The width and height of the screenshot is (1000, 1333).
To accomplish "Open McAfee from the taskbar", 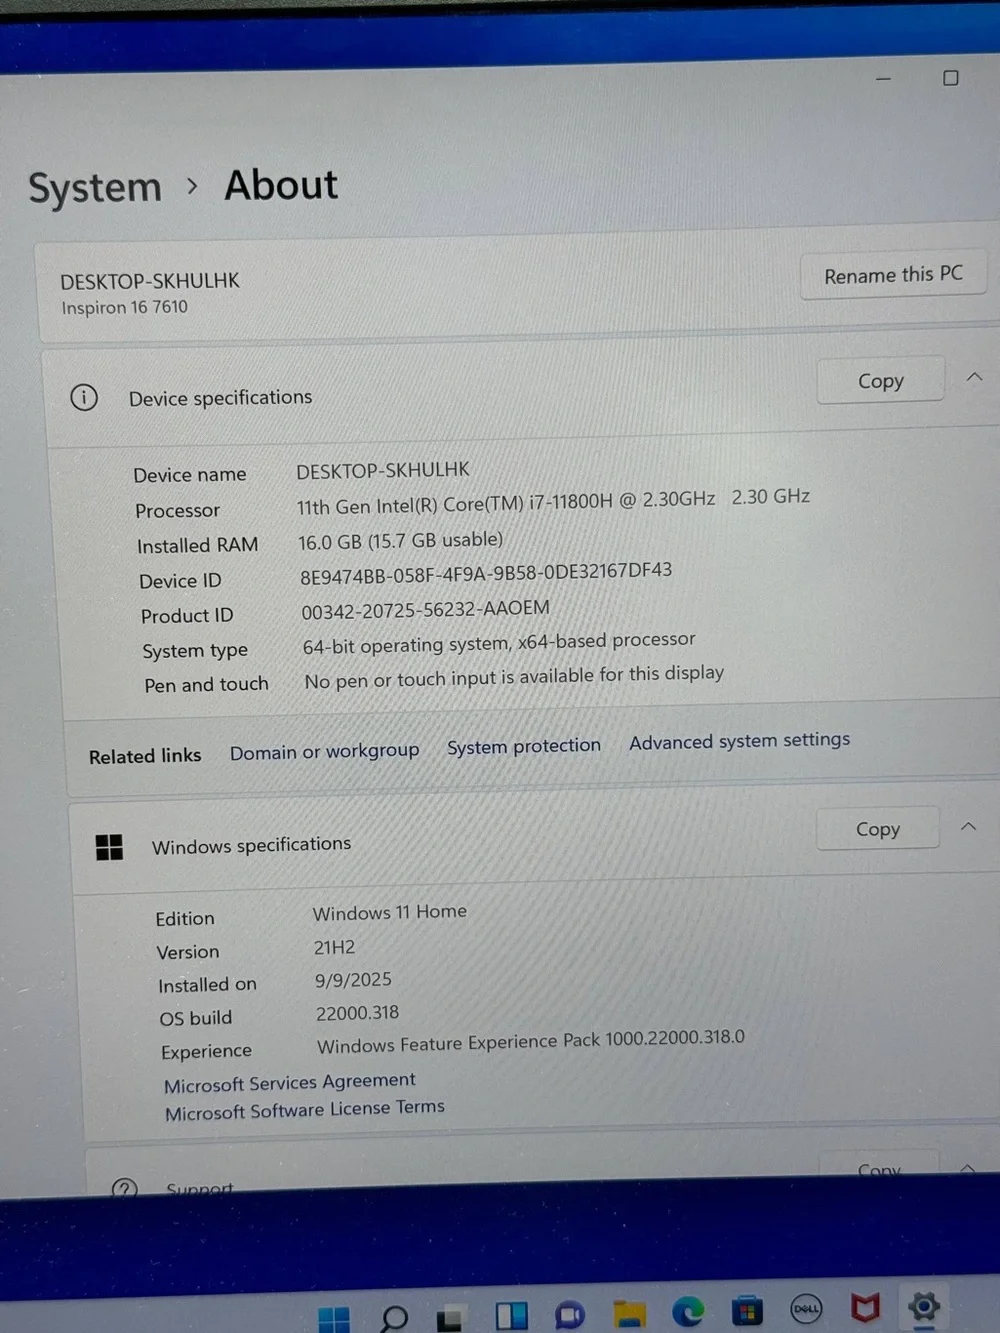I will click(865, 1307).
